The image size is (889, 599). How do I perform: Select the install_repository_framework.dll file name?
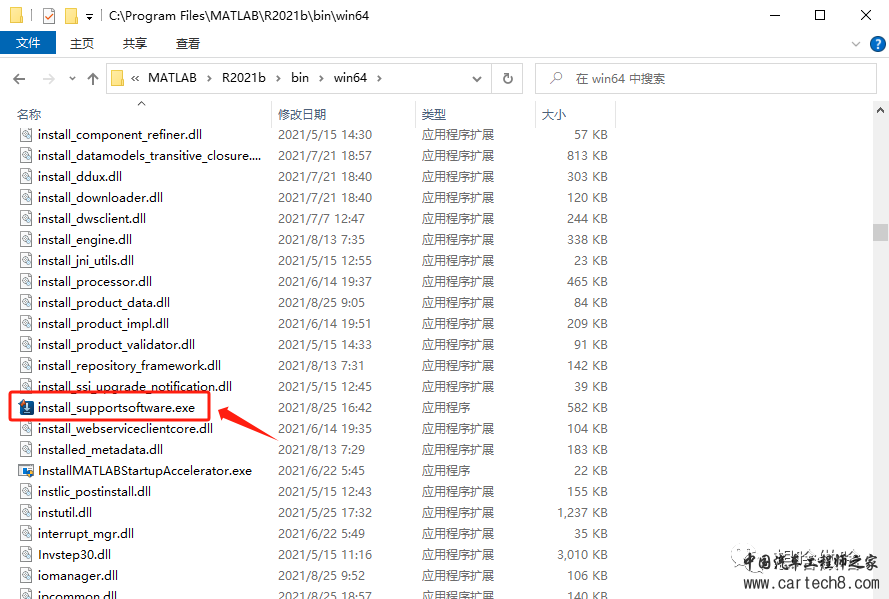(129, 366)
